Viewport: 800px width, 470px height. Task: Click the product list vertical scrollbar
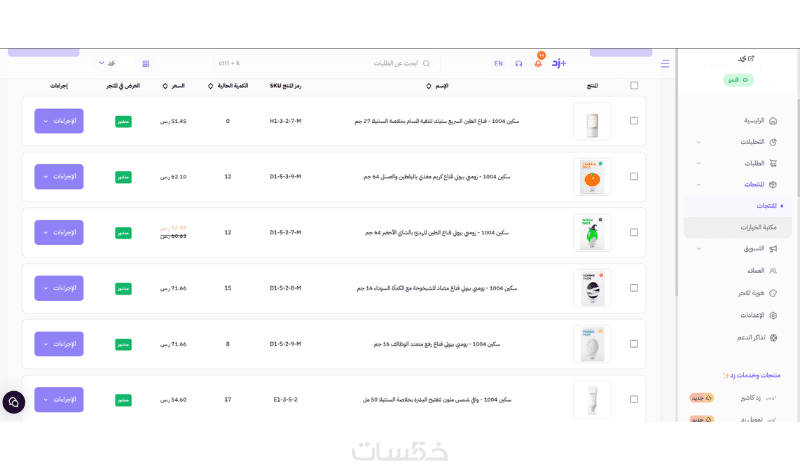click(x=677, y=174)
